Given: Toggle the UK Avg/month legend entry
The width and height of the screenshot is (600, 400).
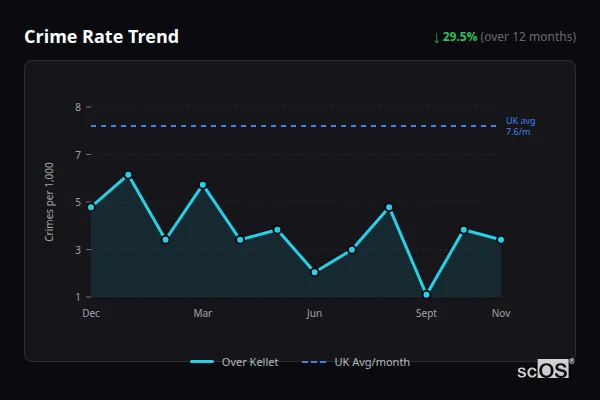Looking at the screenshot, I should pos(355,362).
